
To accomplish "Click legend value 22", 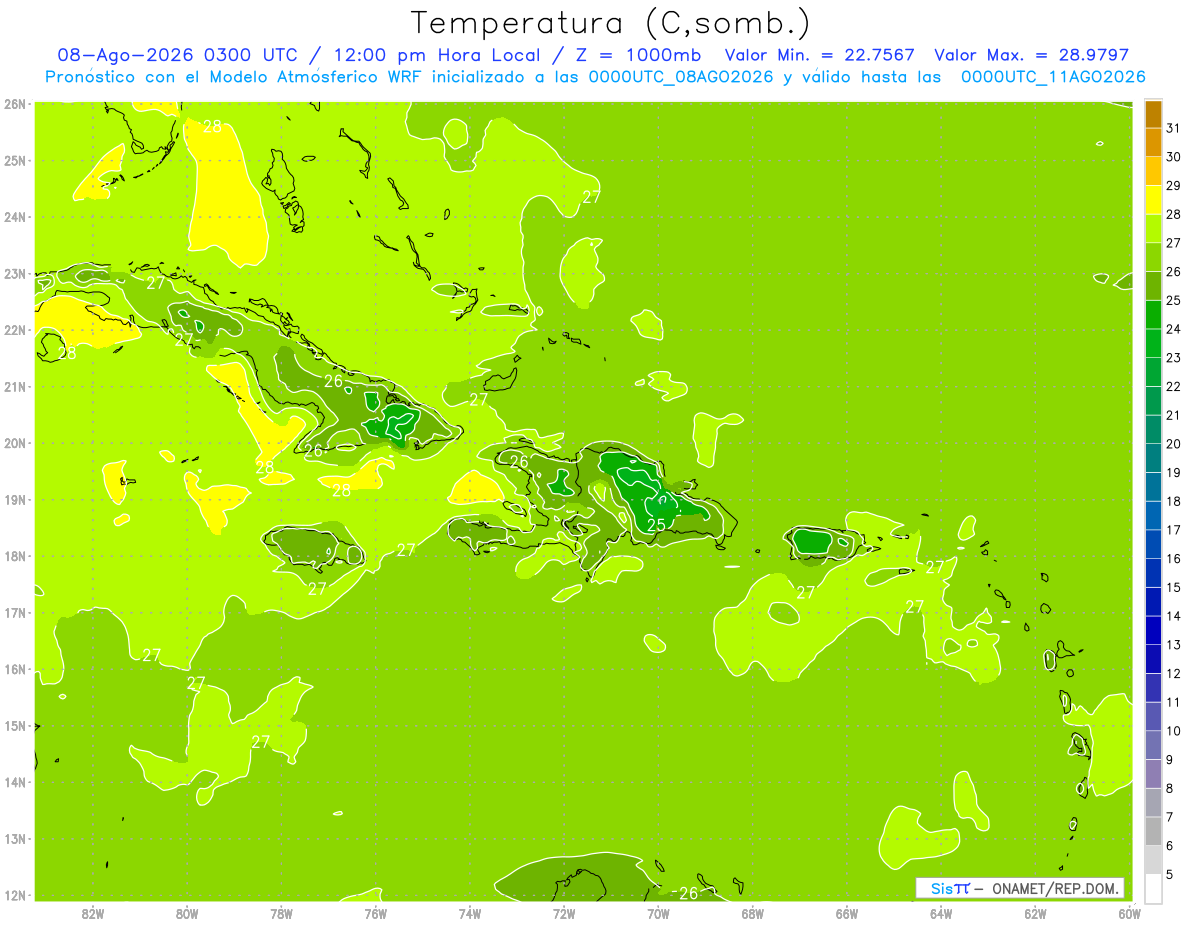I will point(1173,387).
